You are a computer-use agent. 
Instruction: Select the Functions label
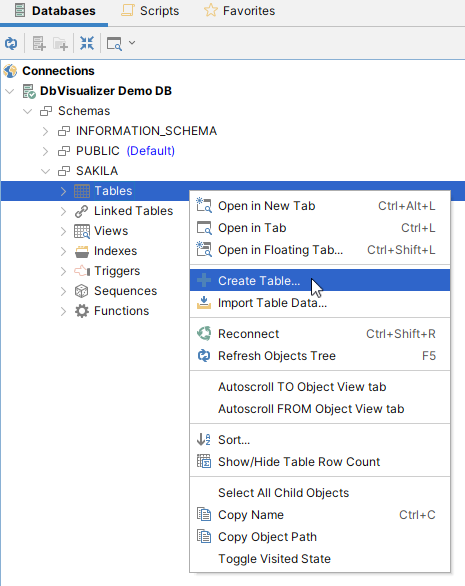(121, 311)
